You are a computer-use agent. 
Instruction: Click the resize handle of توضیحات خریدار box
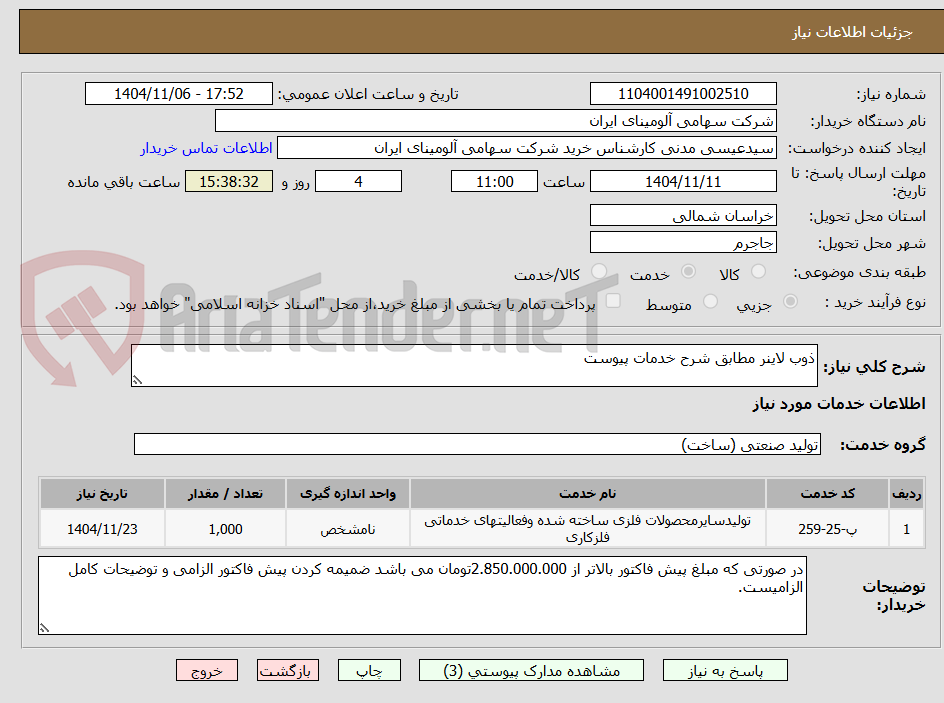tap(44, 628)
